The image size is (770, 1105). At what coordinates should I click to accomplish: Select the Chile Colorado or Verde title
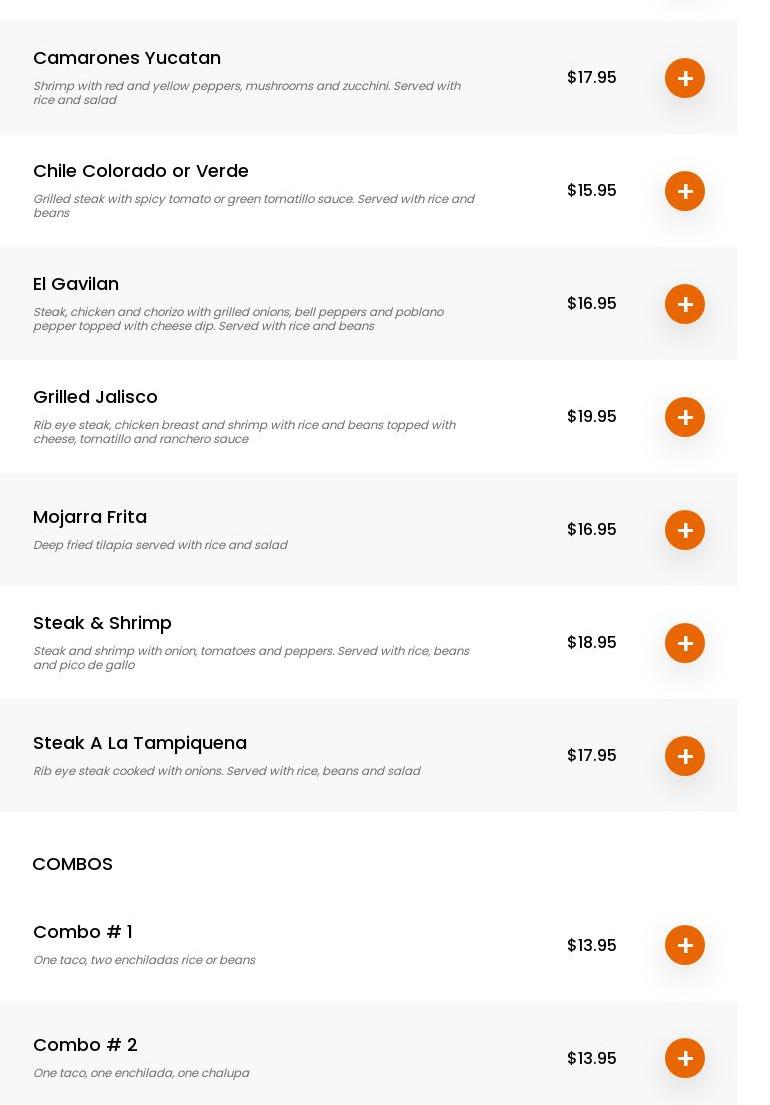(141, 171)
